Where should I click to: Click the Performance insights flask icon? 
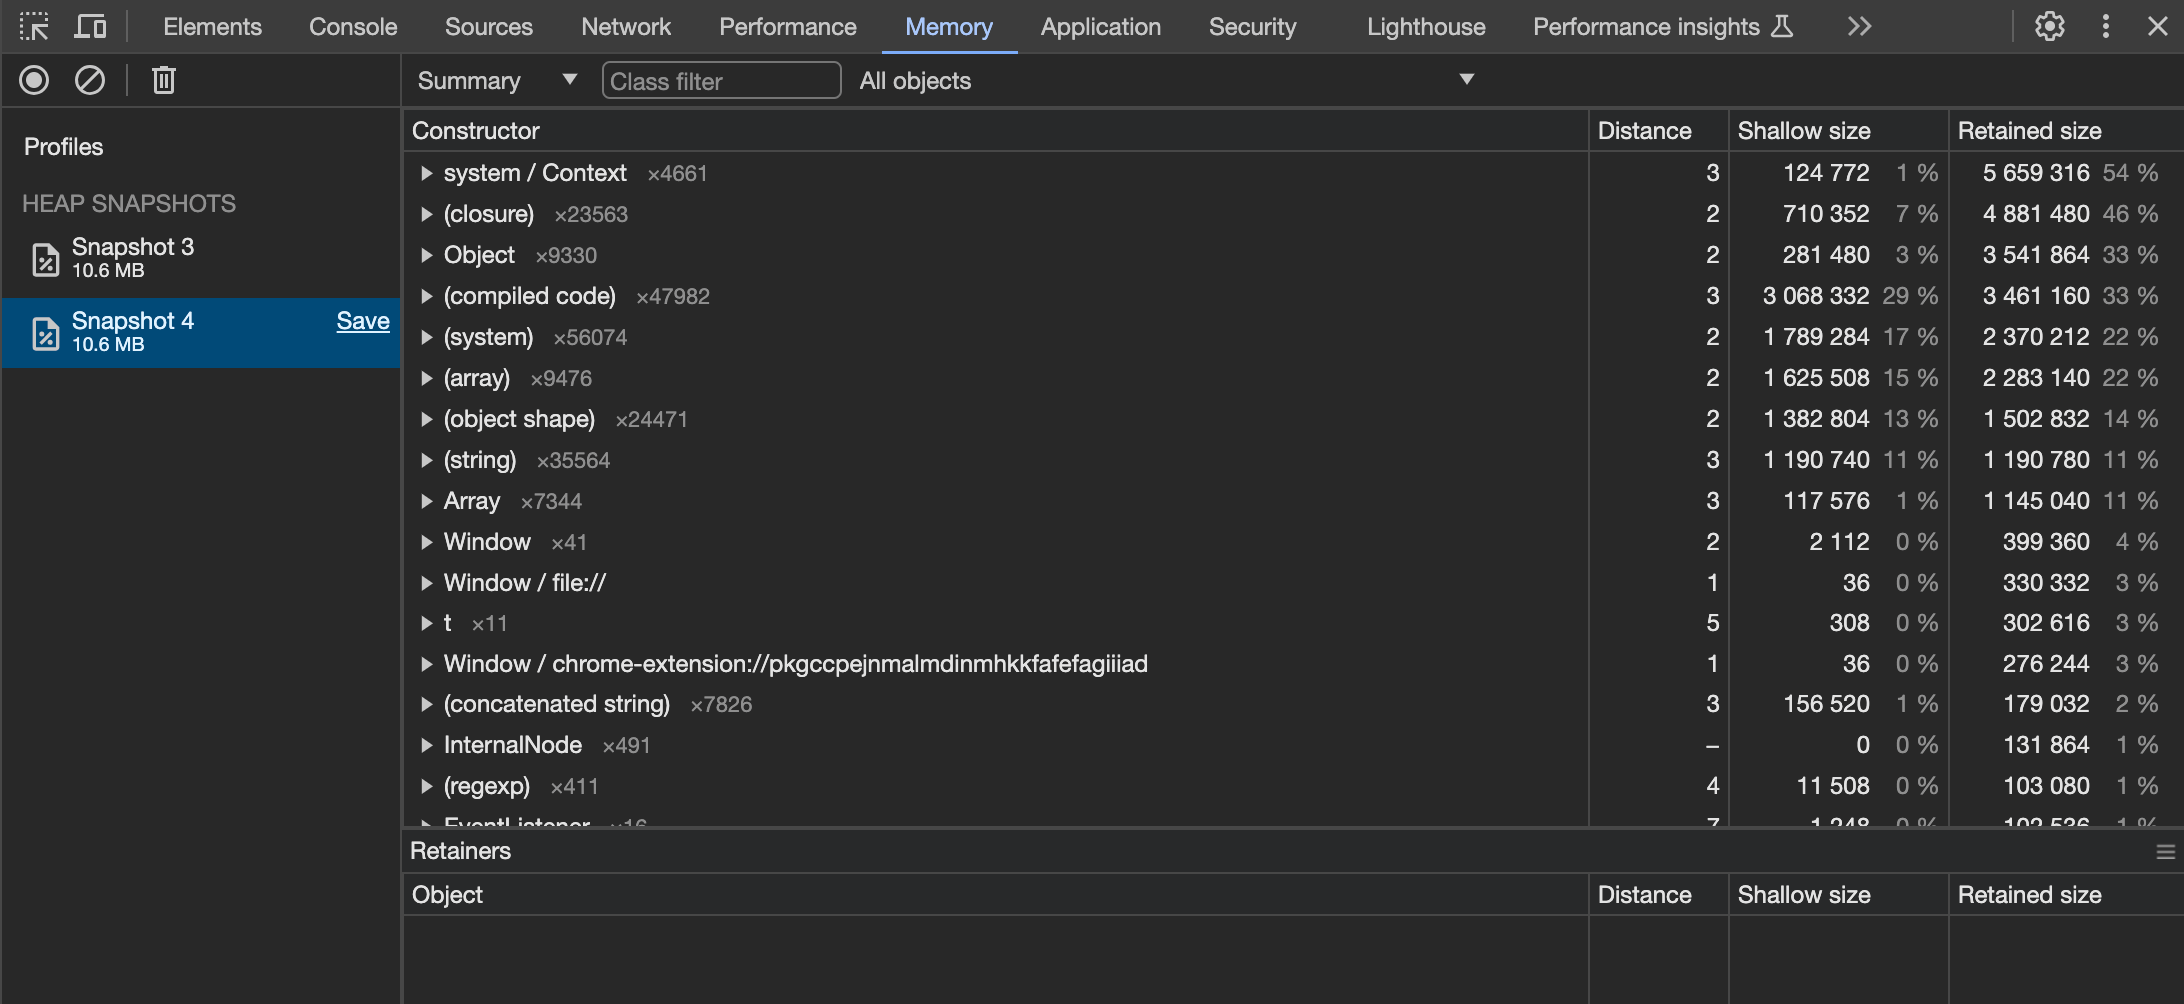[1782, 27]
